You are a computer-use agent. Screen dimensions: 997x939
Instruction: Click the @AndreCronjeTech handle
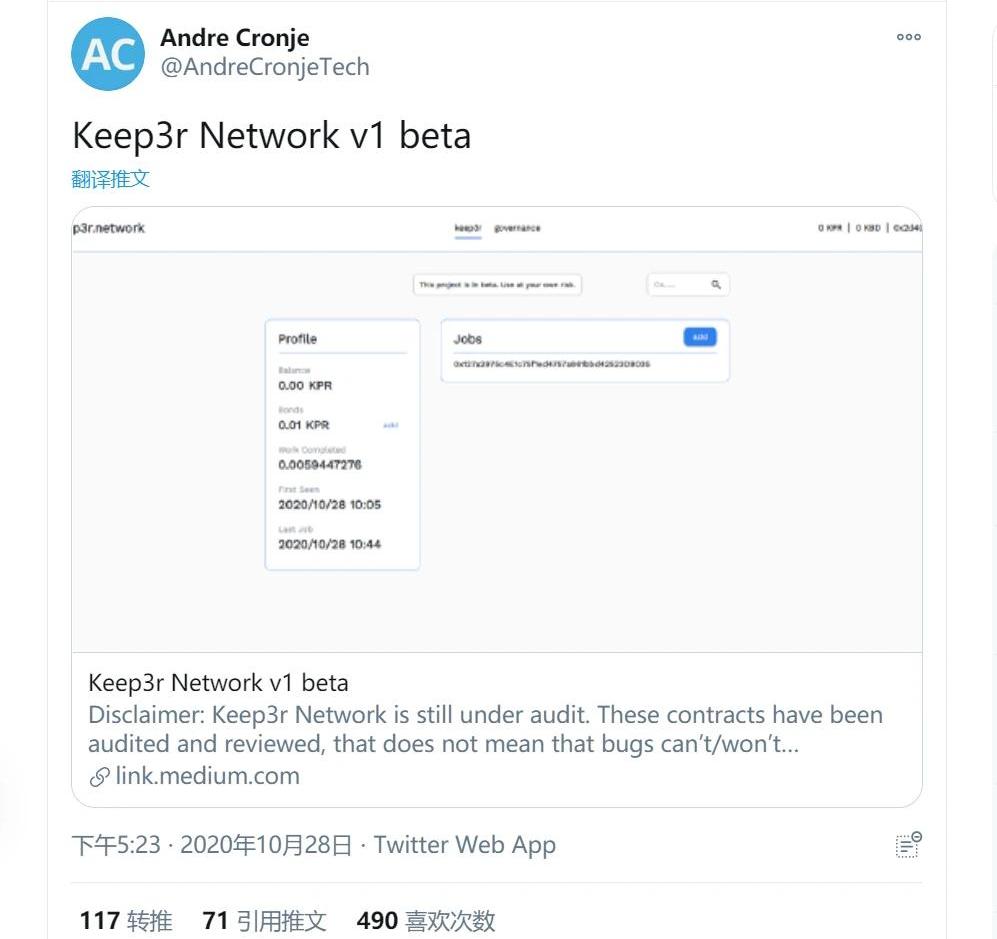(265, 67)
